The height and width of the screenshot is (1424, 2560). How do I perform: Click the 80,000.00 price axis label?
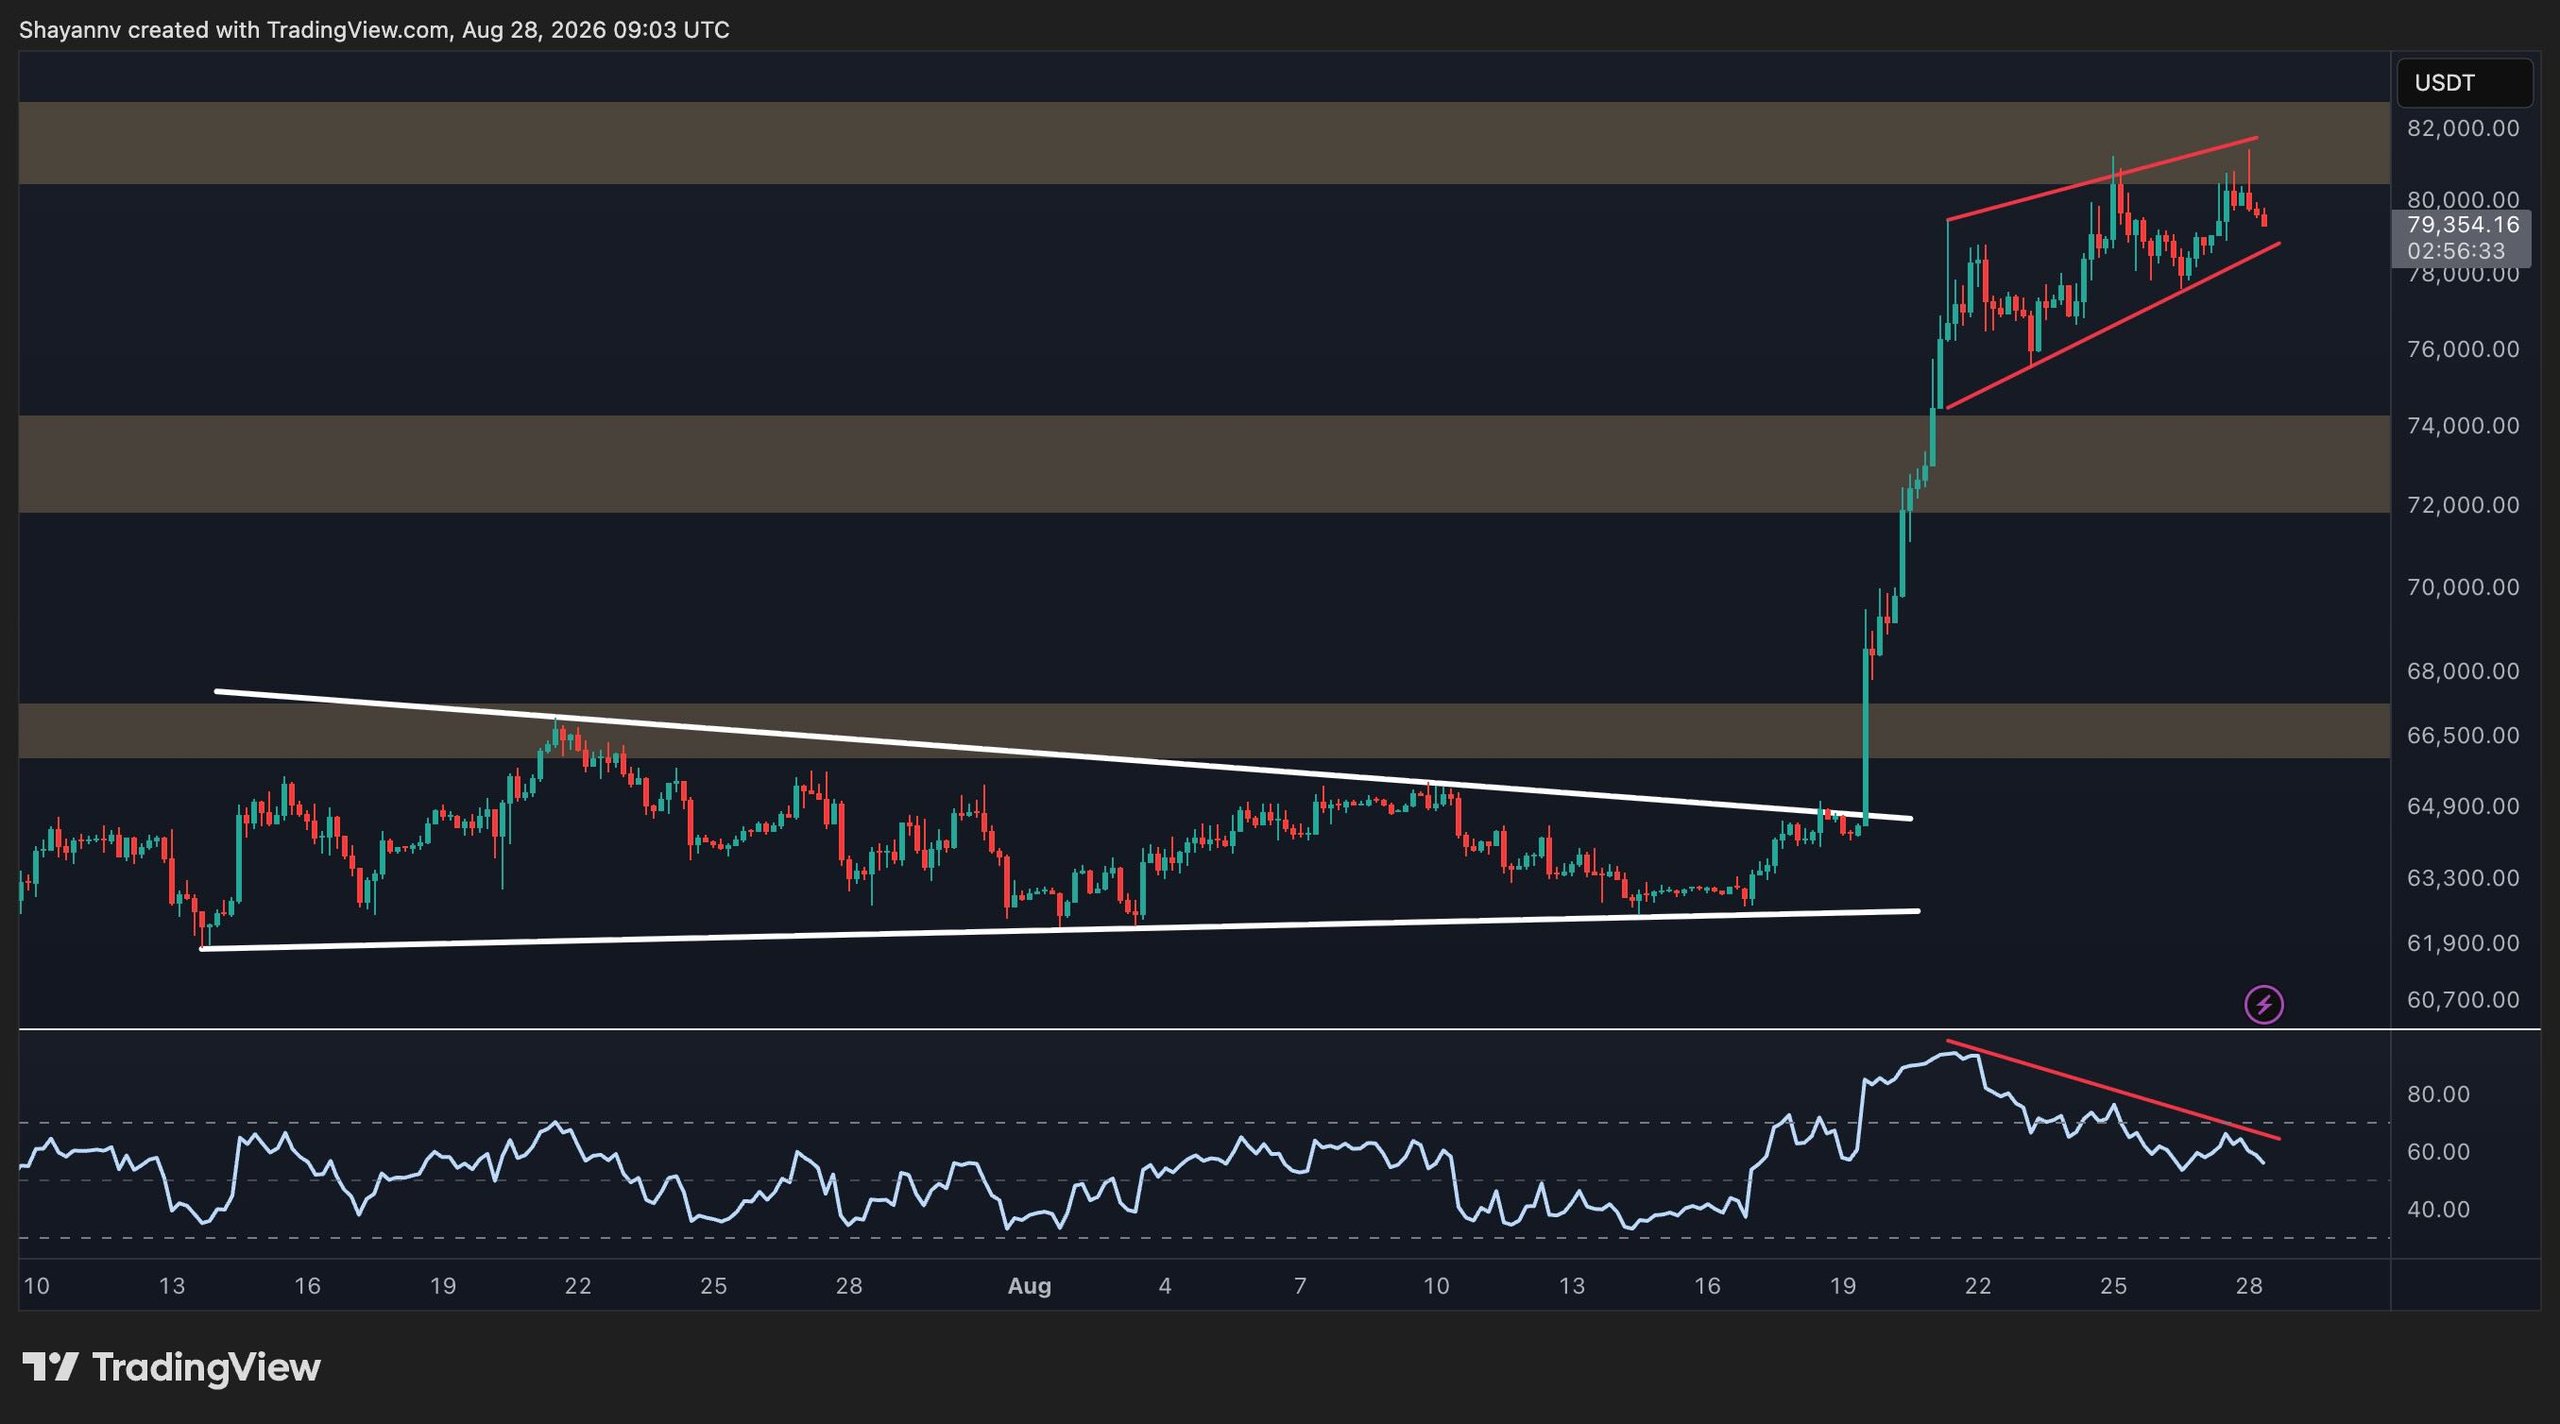point(2463,199)
